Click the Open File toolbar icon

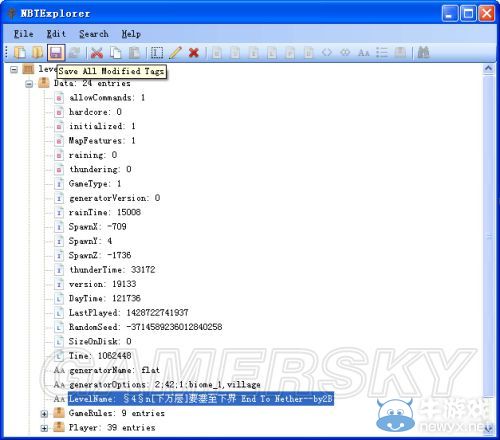pyautogui.click(x=20, y=53)
